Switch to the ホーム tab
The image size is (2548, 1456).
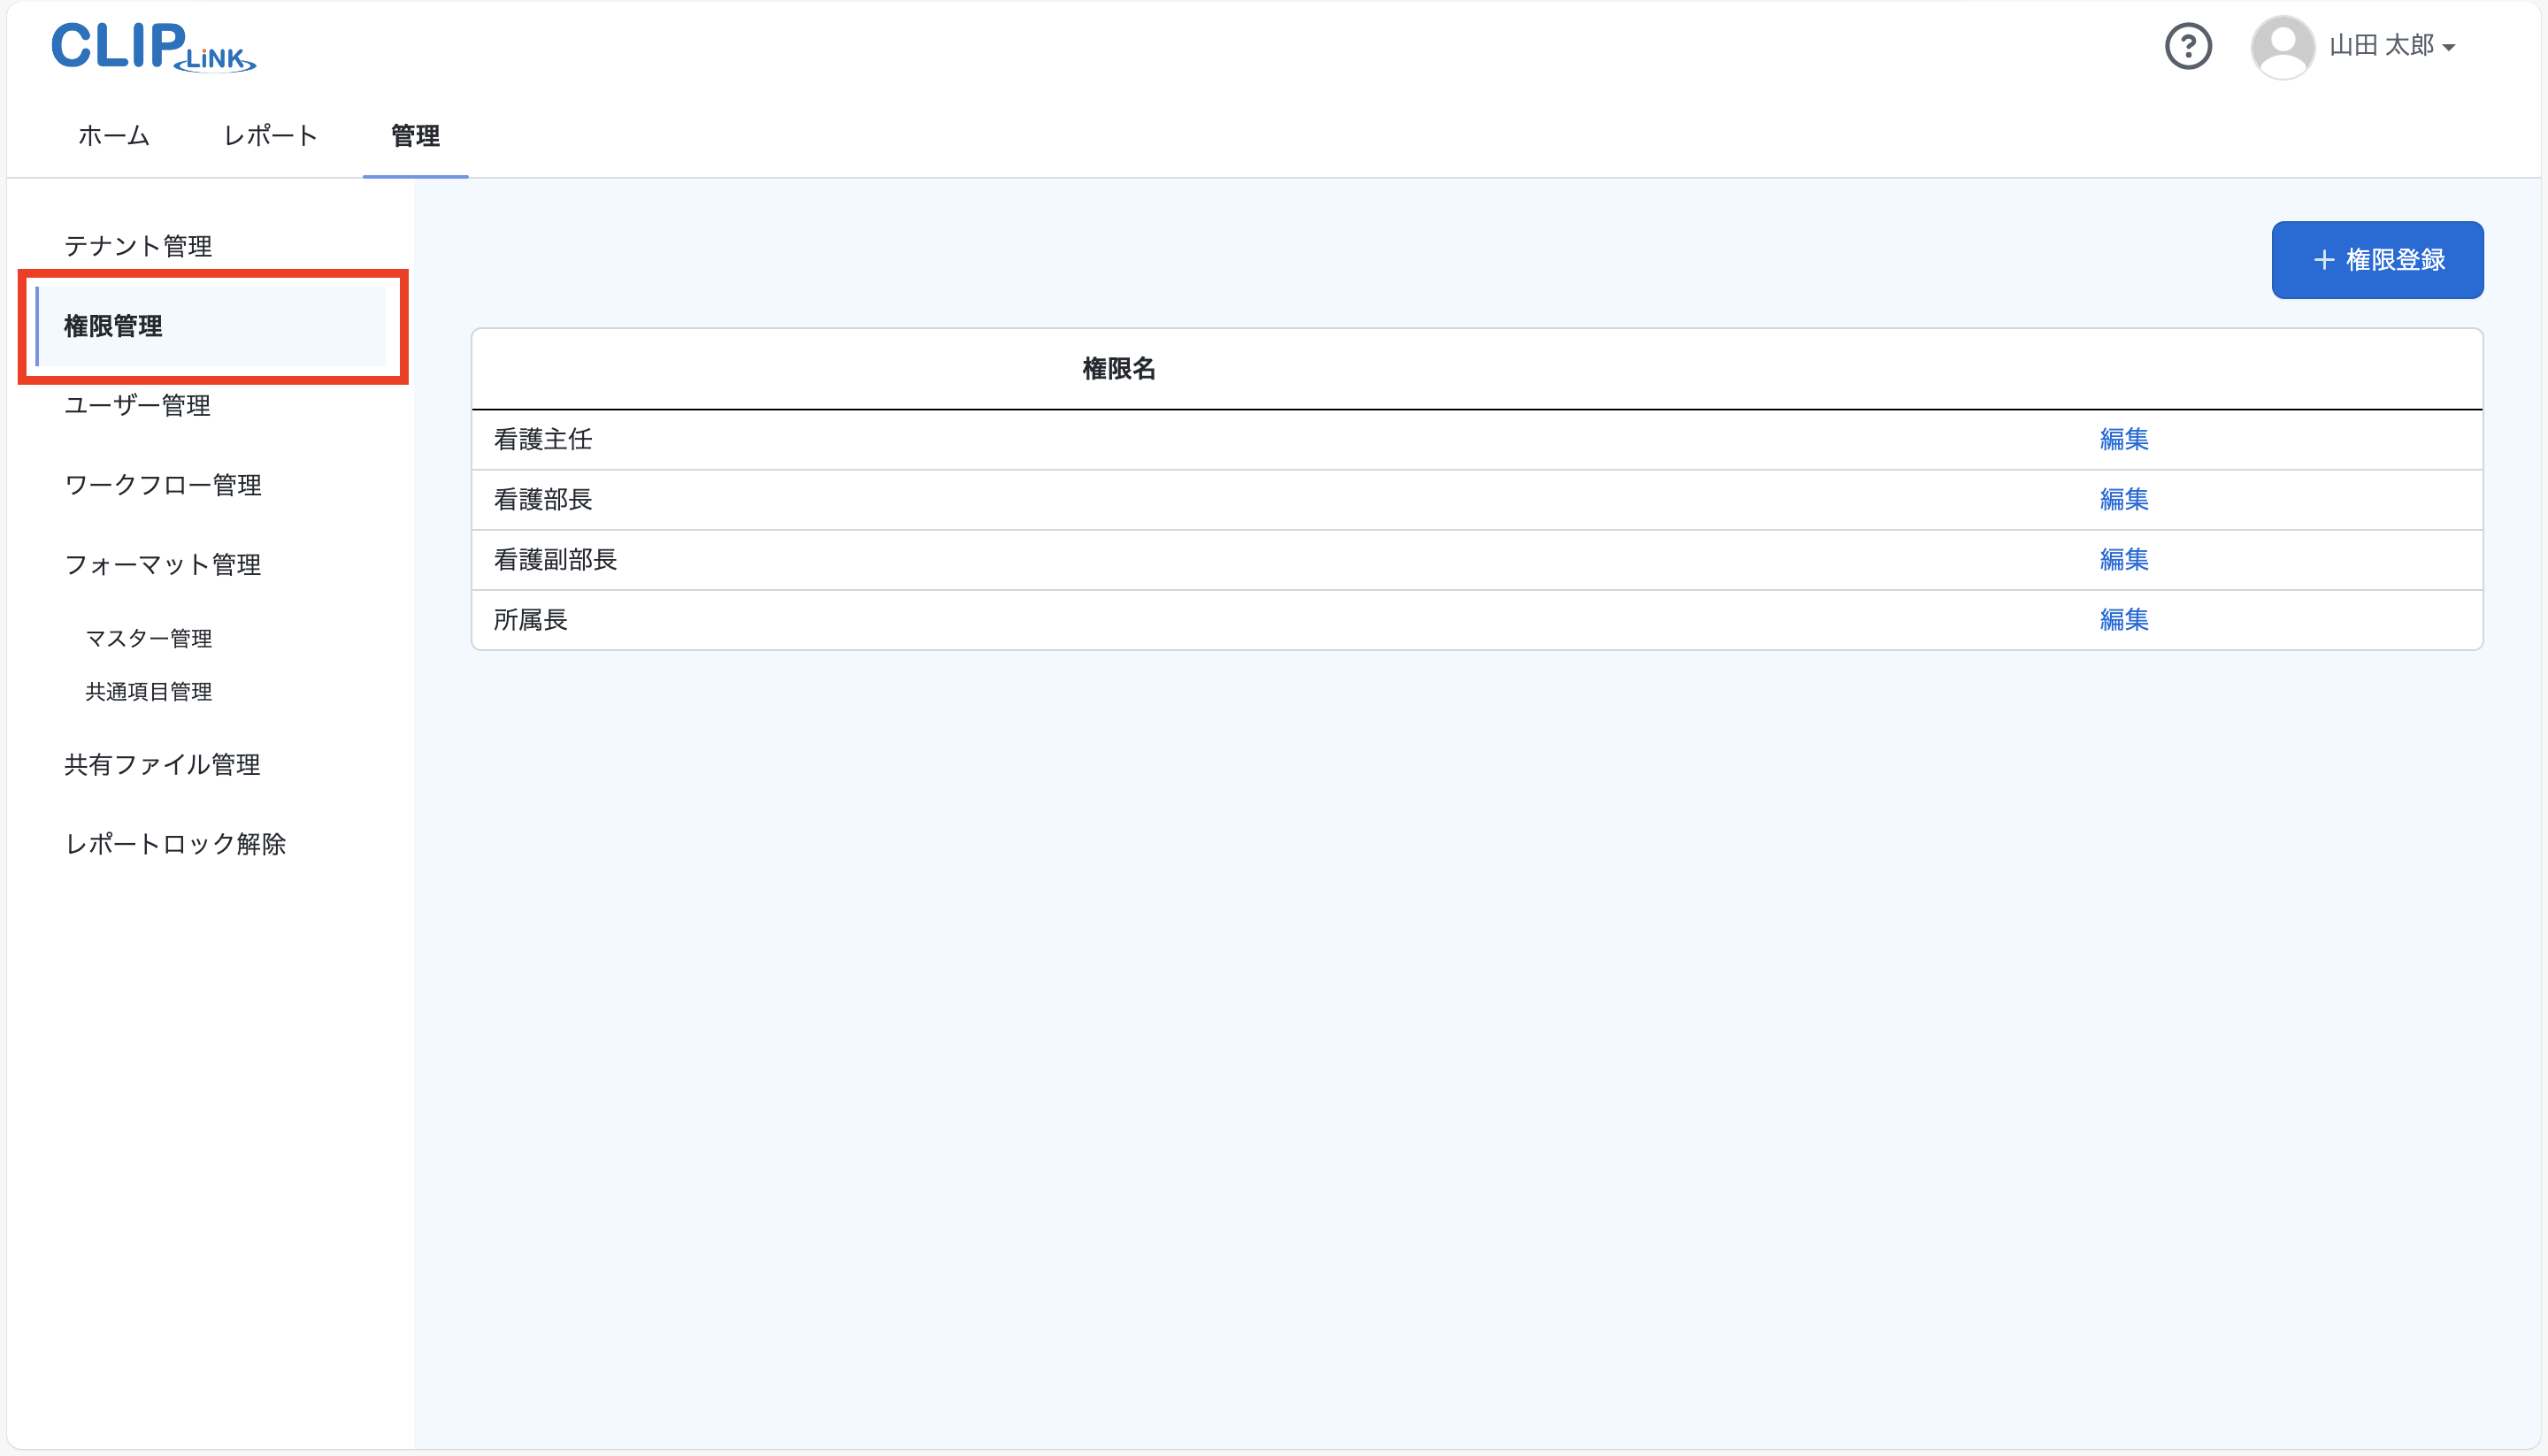click(x=112, y=136)
